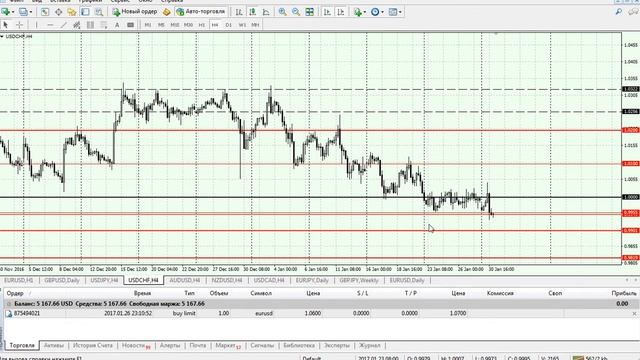This screenshot has width=640, height=360.
Task: Expand the Indicators dropdown arrow
Action: pyautogui.click(x=364, y=12)
